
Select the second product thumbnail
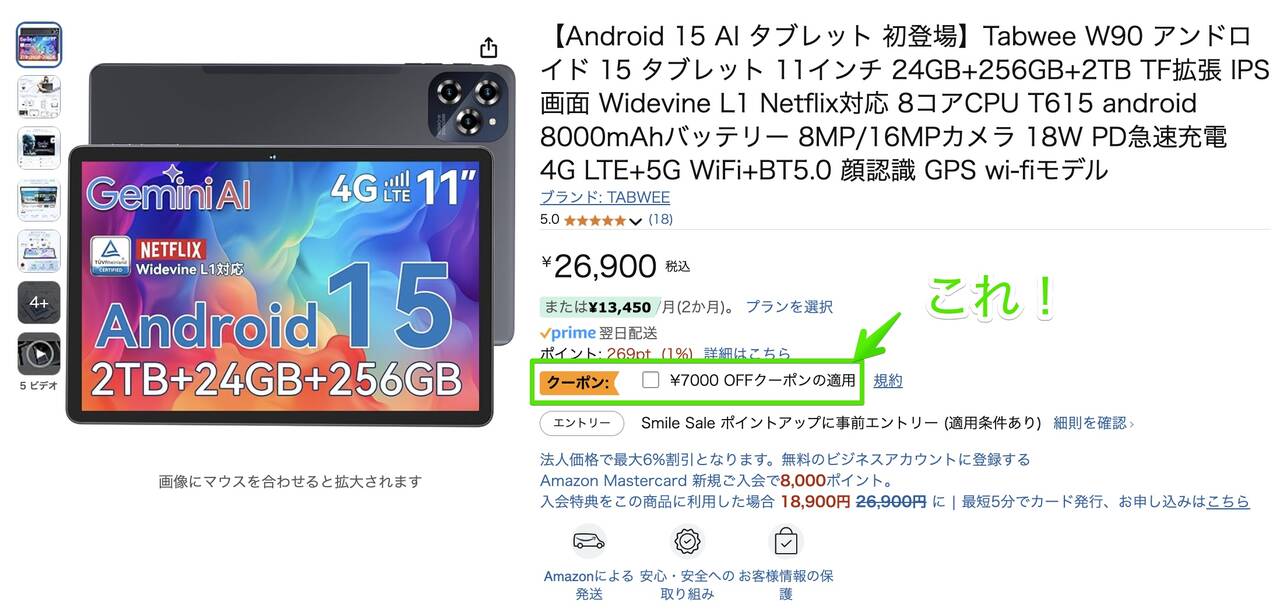click(39, 97)
